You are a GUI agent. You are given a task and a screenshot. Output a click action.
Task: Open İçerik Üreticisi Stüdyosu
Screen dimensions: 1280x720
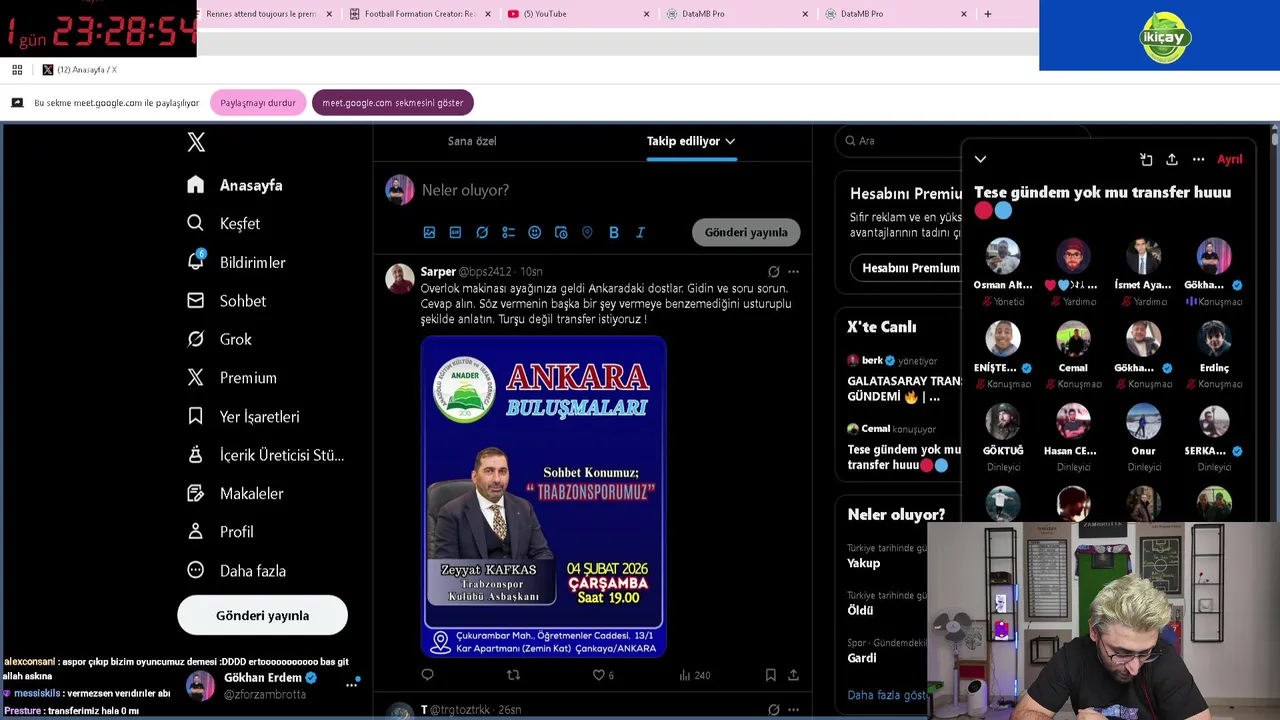click(x=266, y=455)
